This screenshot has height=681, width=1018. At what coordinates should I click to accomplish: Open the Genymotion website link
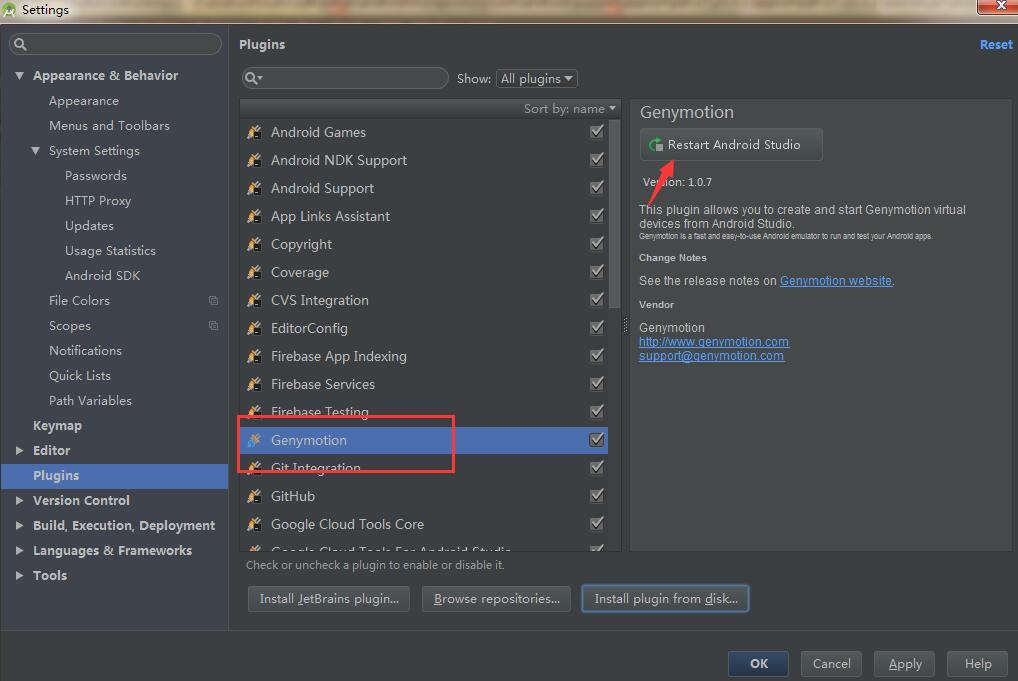pos(836,280)
